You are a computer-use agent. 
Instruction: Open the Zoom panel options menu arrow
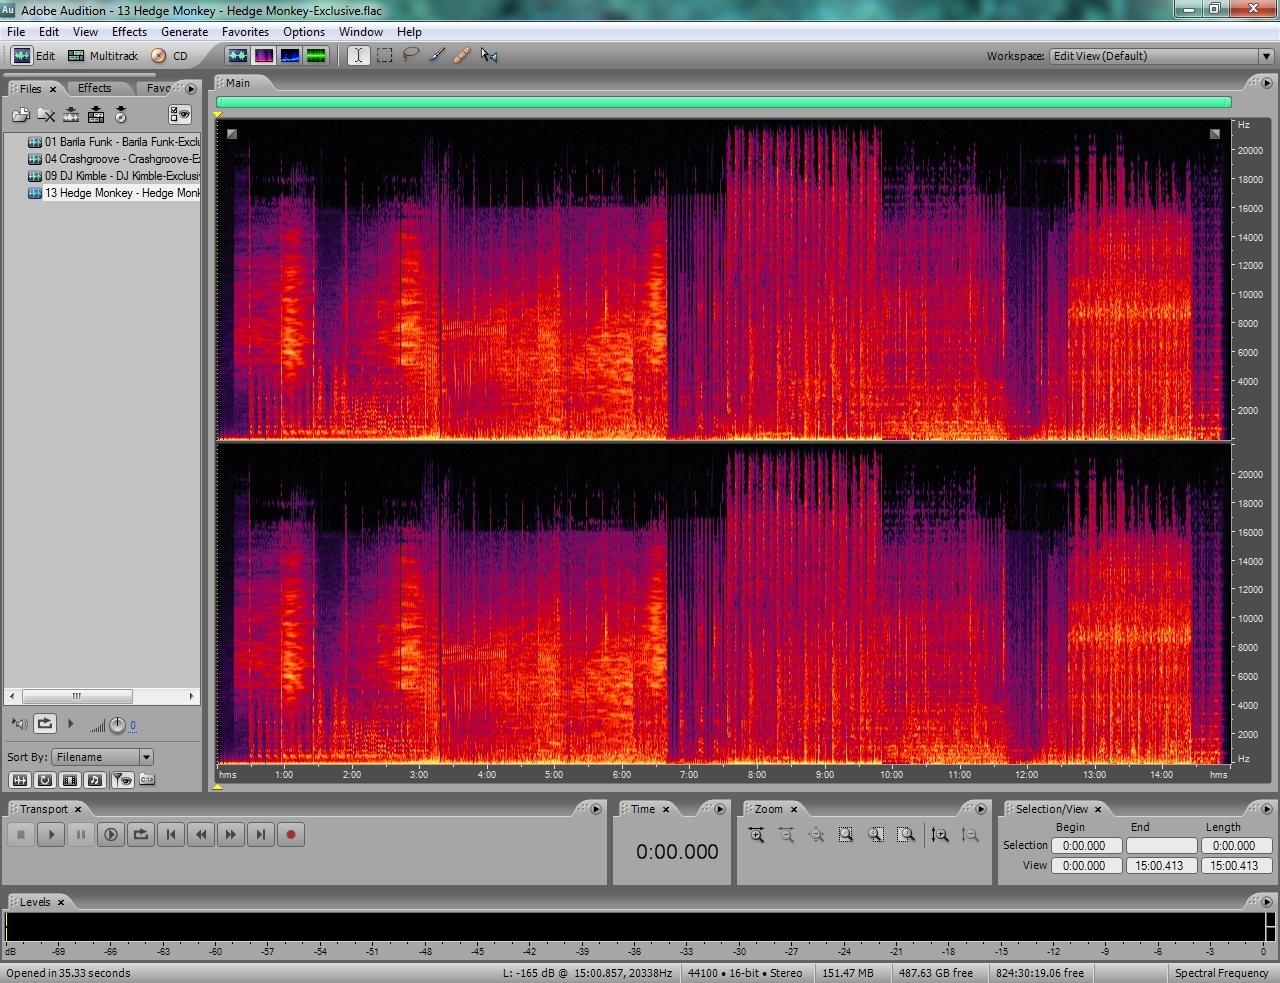pos(981,809)
